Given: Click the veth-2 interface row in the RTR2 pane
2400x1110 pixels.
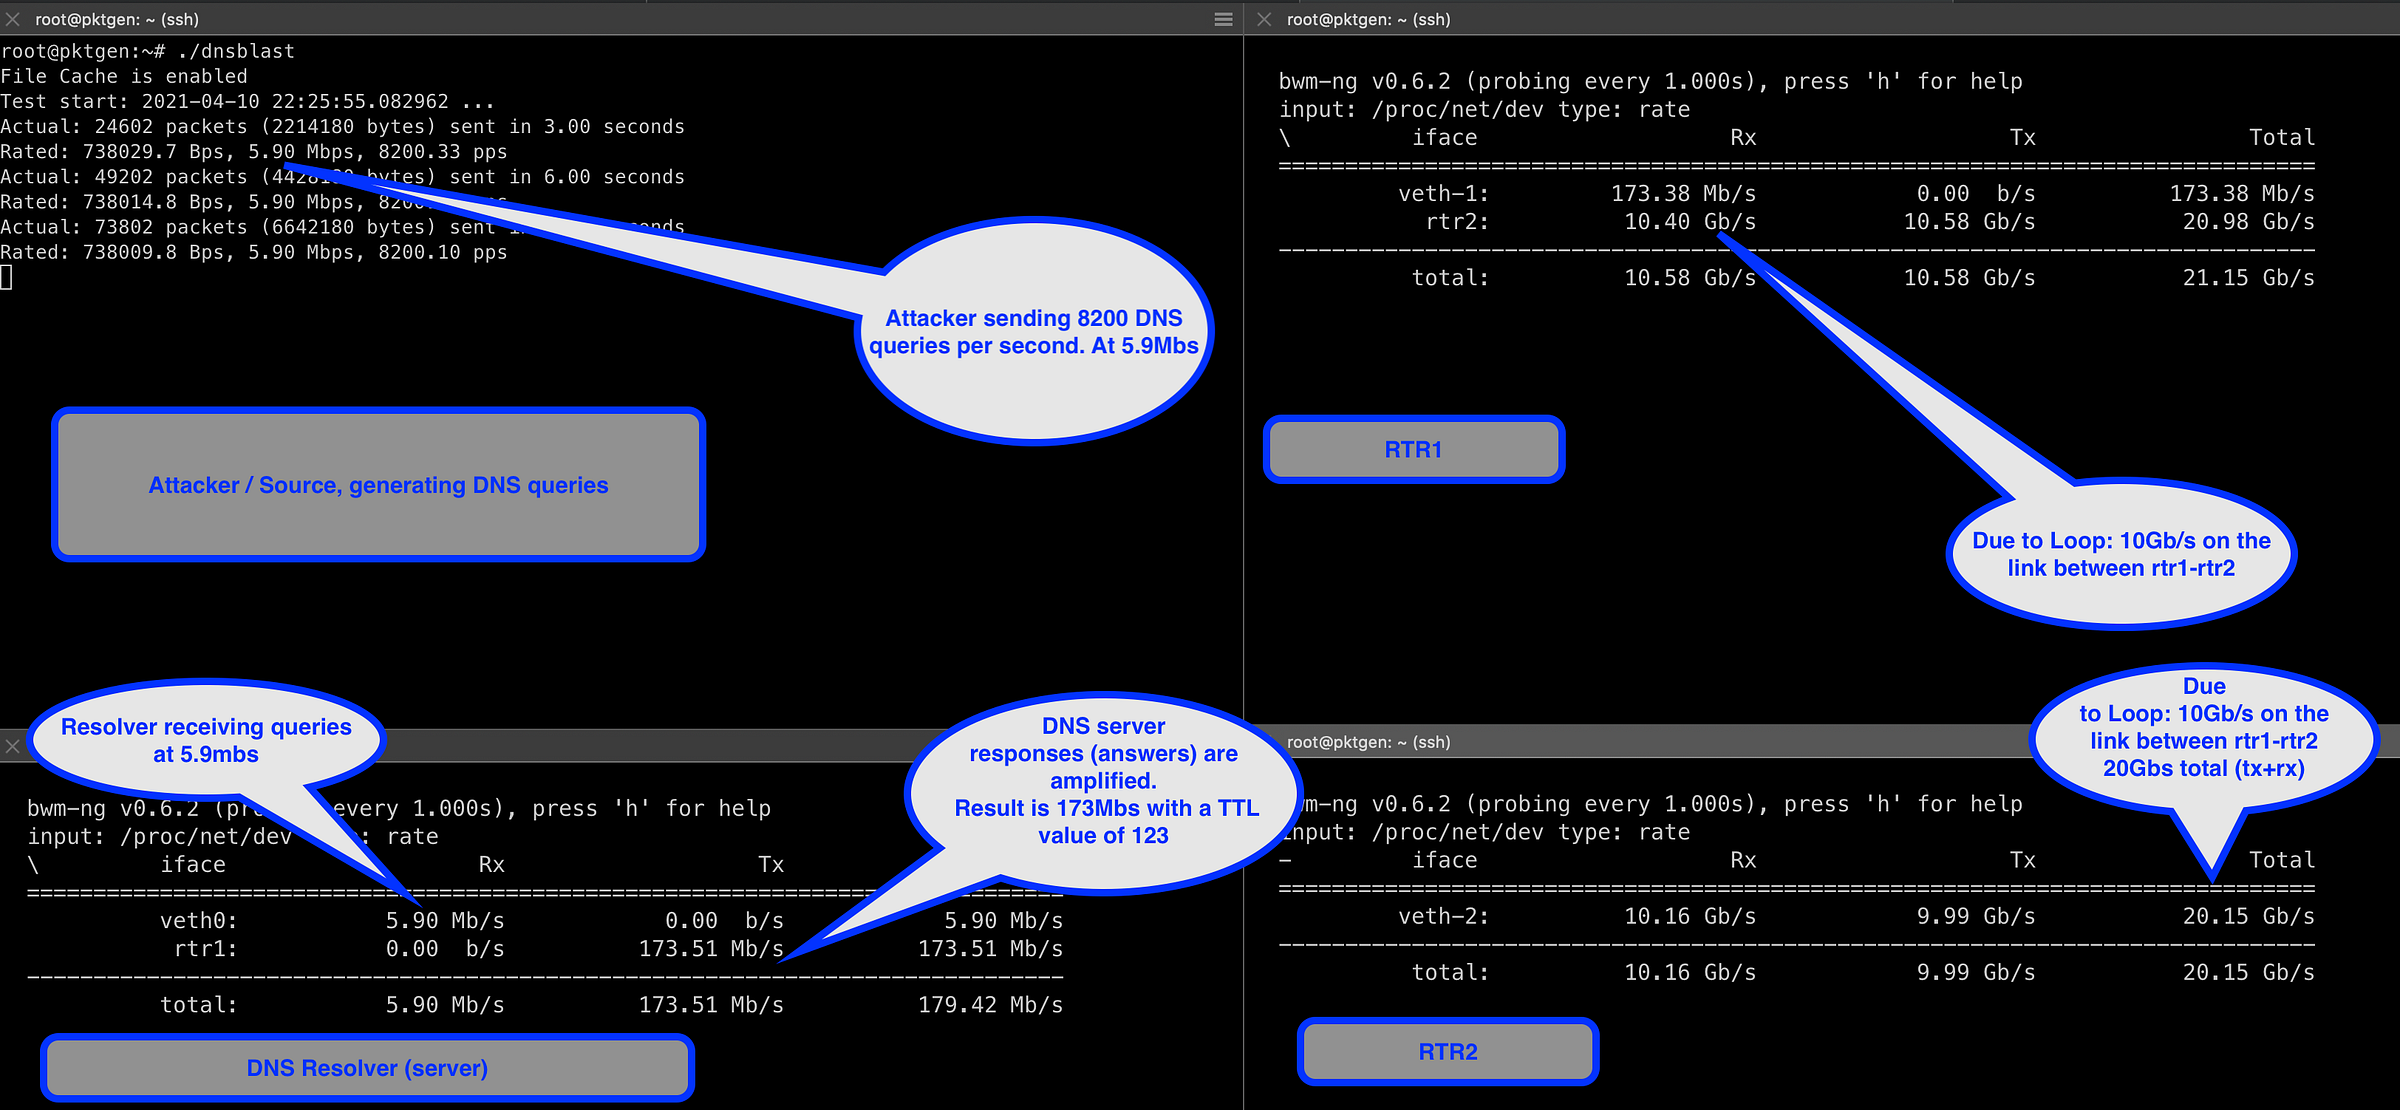Looking at the screenshot, I should (1443, 916).
